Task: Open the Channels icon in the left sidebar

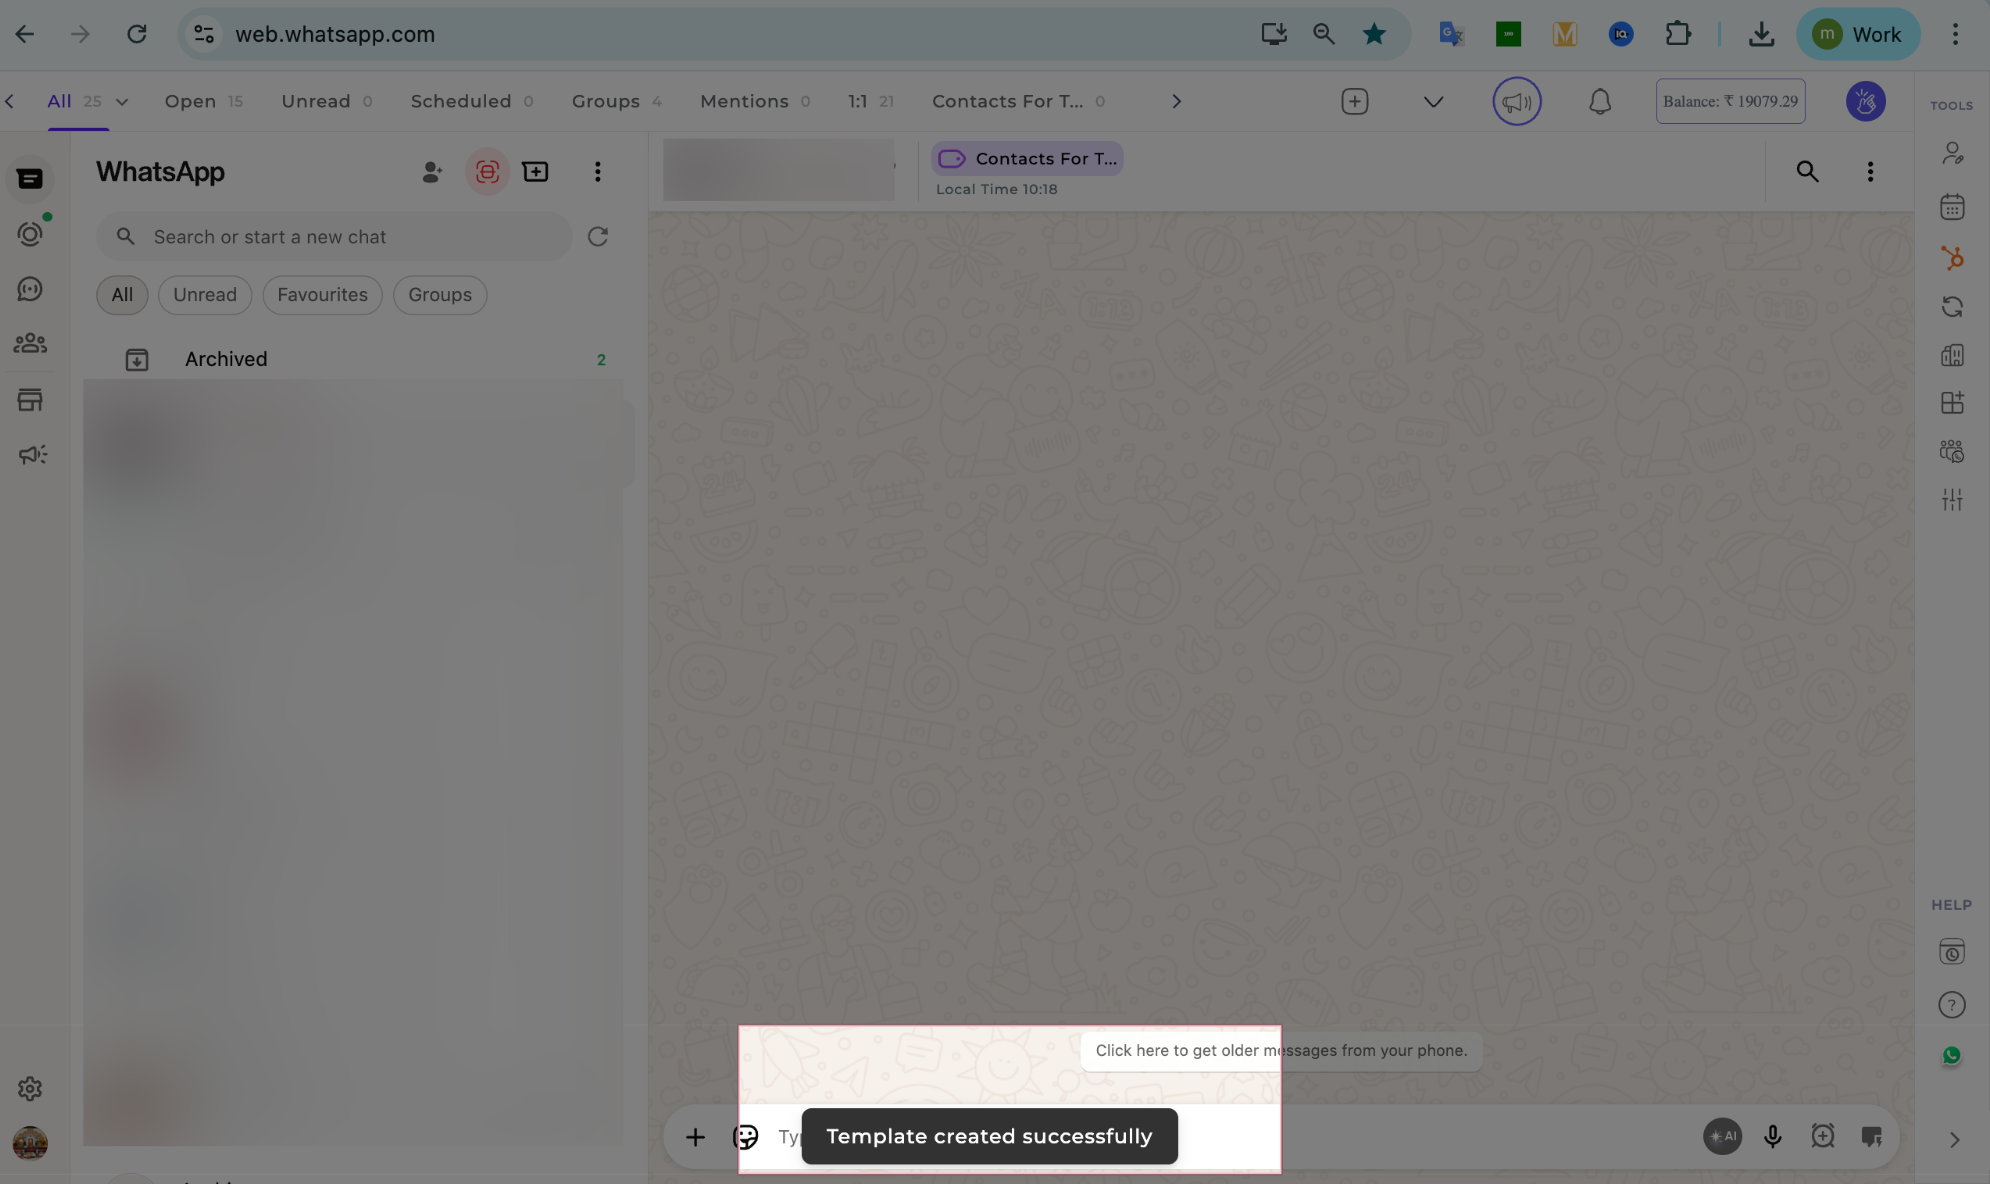Action: pos(30,288)
